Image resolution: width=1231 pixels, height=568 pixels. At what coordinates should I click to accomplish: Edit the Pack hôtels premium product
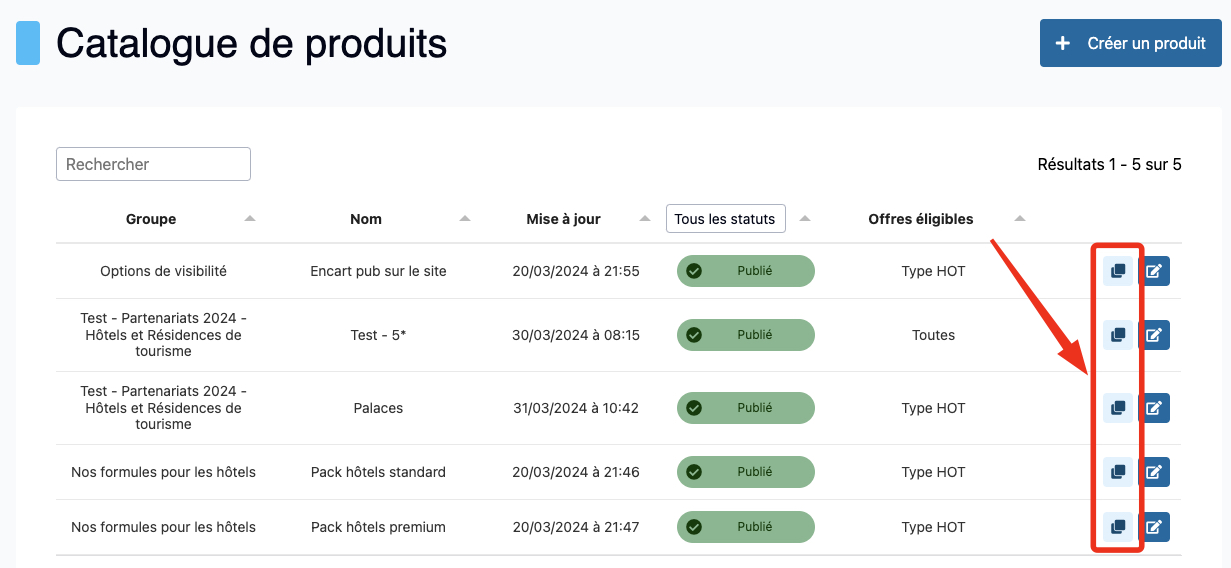tap(1154, 527)
